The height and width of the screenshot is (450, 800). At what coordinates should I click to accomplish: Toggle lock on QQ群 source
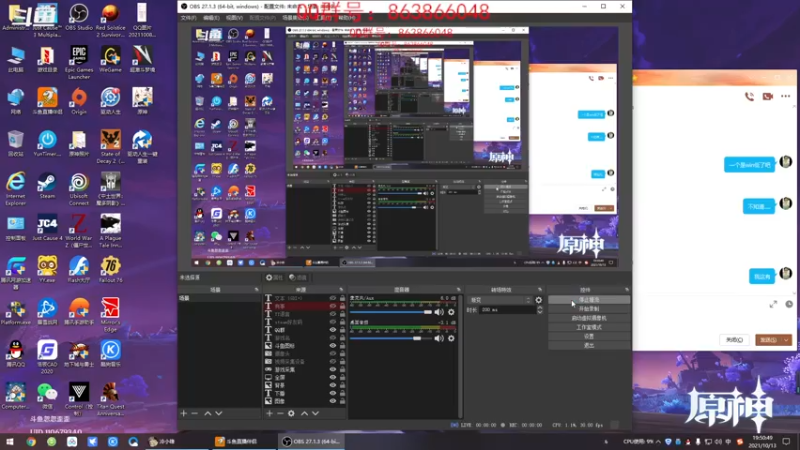342,330
